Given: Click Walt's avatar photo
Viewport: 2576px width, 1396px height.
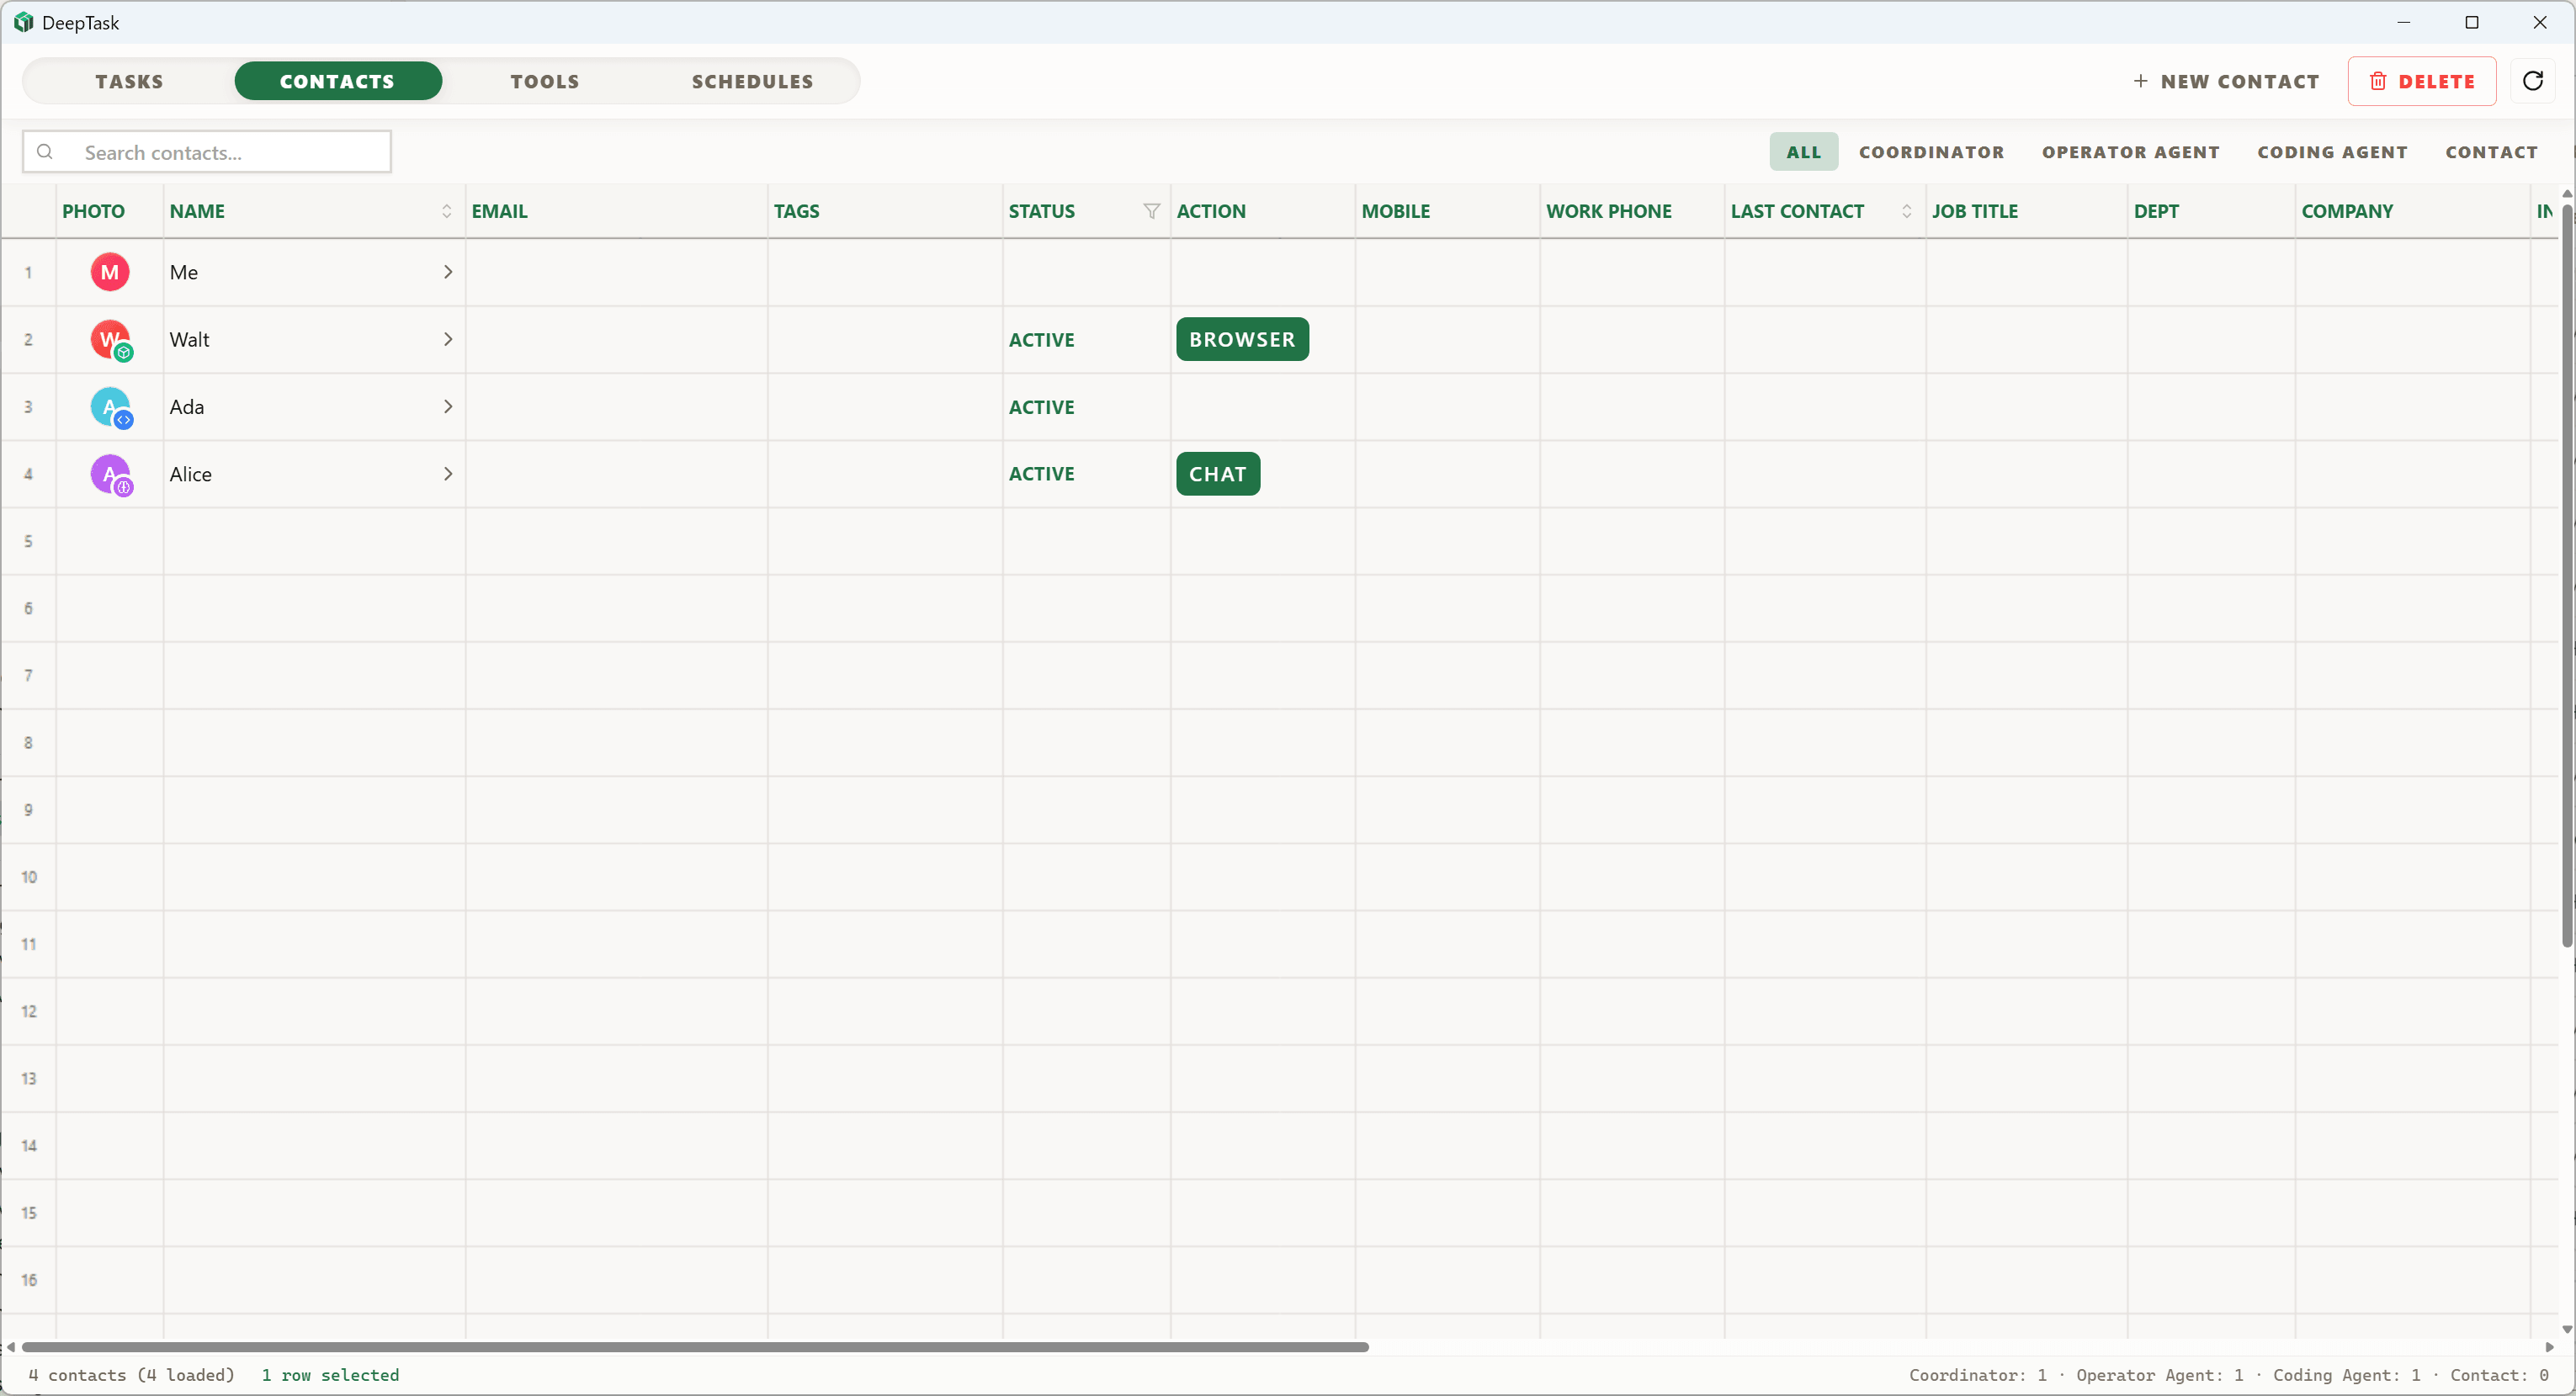Looking at the screenshot, I should point(110,339).
